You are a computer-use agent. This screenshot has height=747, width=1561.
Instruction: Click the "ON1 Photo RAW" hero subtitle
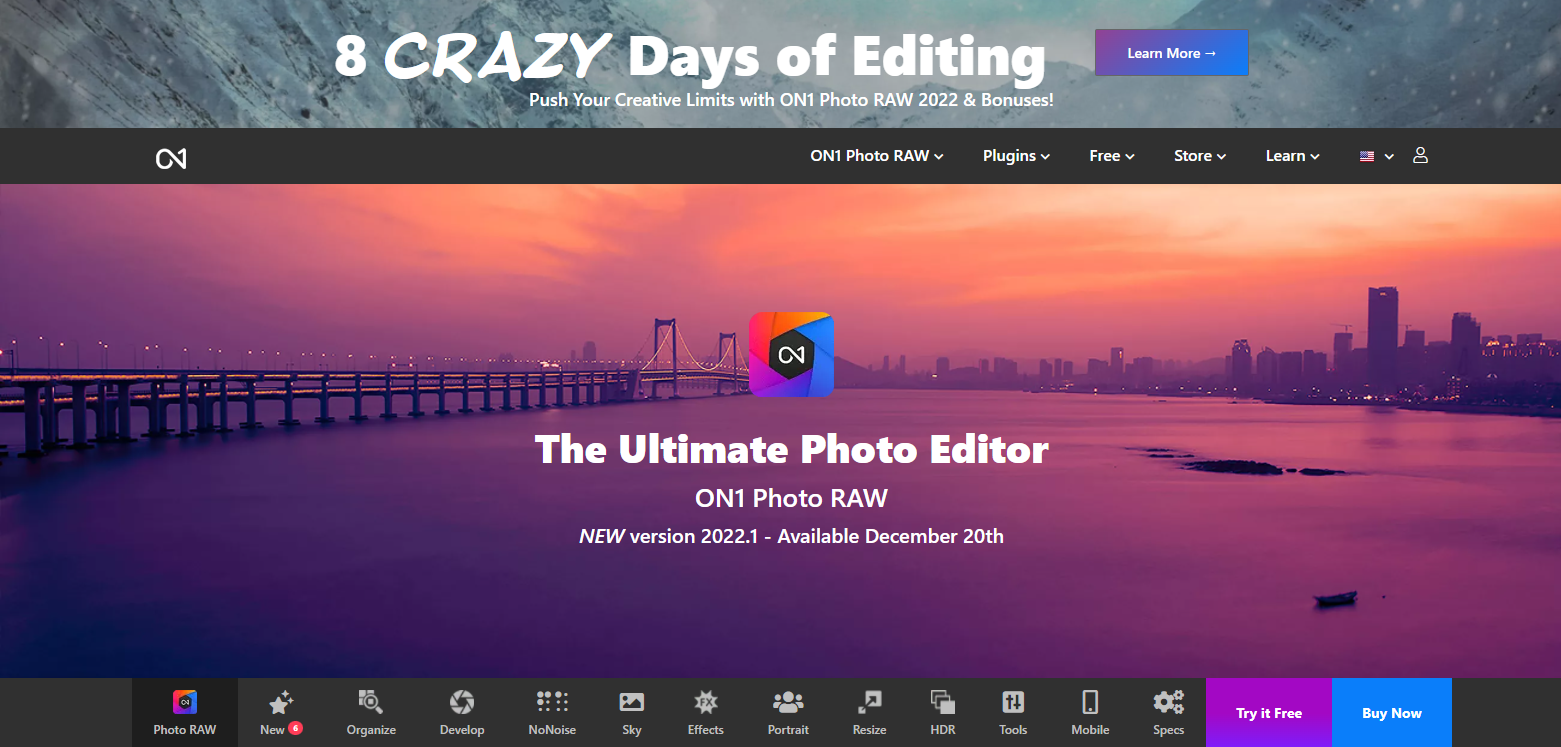(x=791, y=498)
